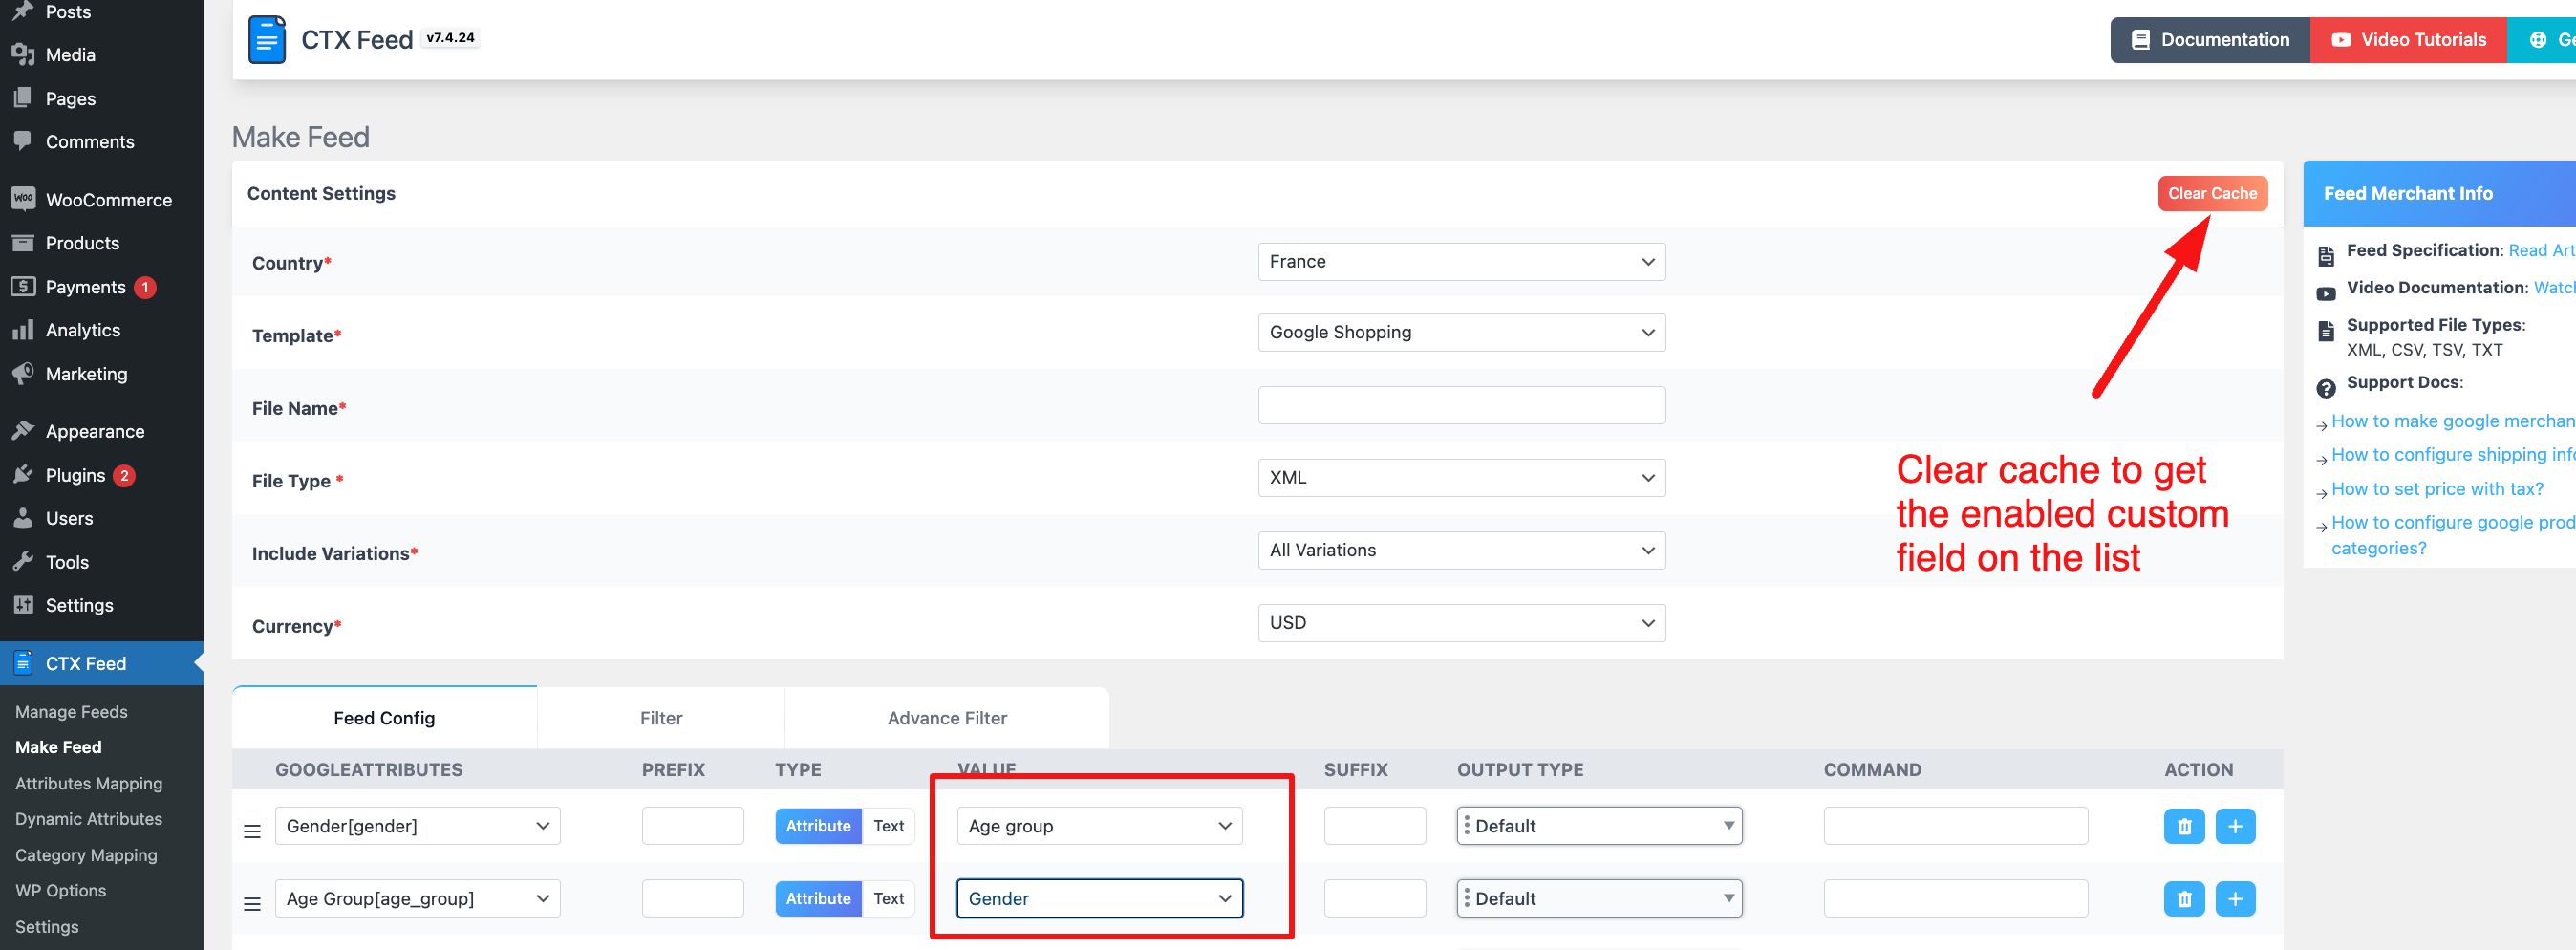Click the Support Docs question mark icon
Image resolution: width=2576 pixels, height=950 pixels.
[2326, 389]
